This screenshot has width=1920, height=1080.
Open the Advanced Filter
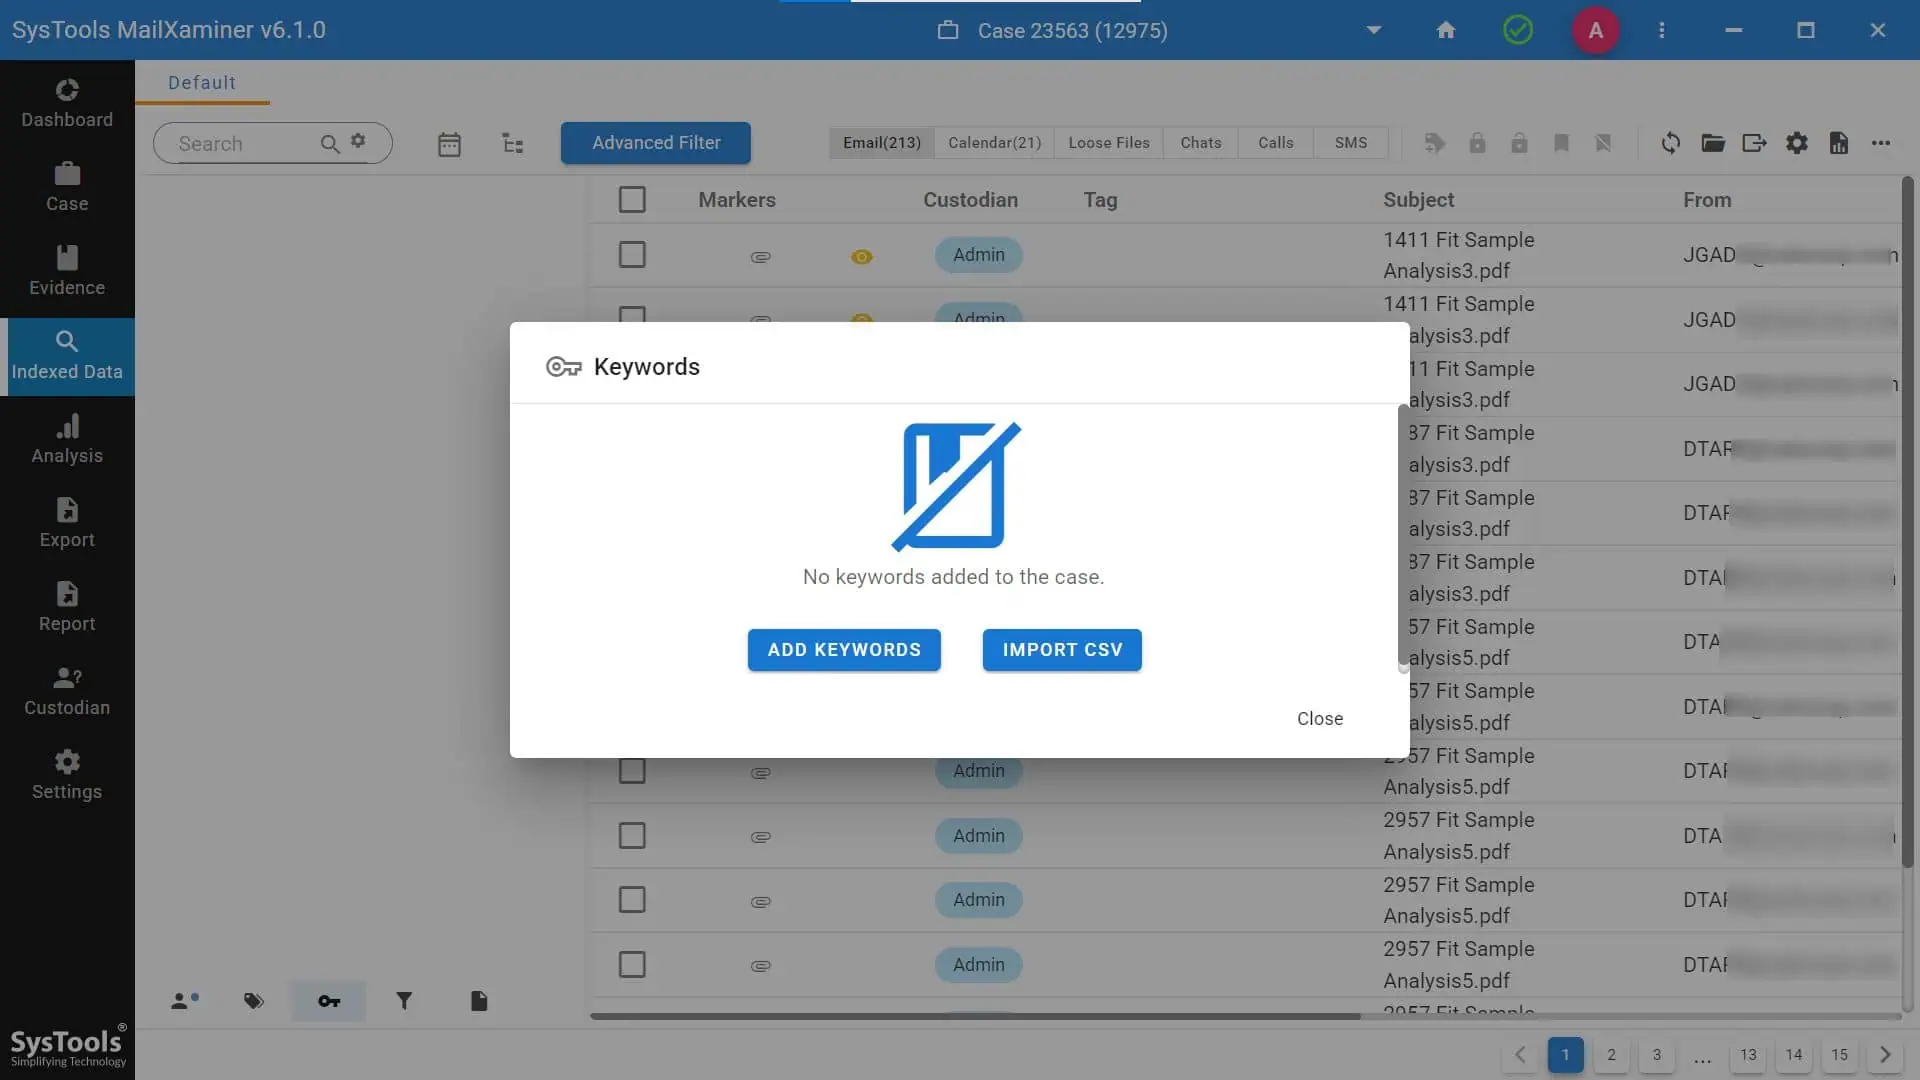coord(656,143)
